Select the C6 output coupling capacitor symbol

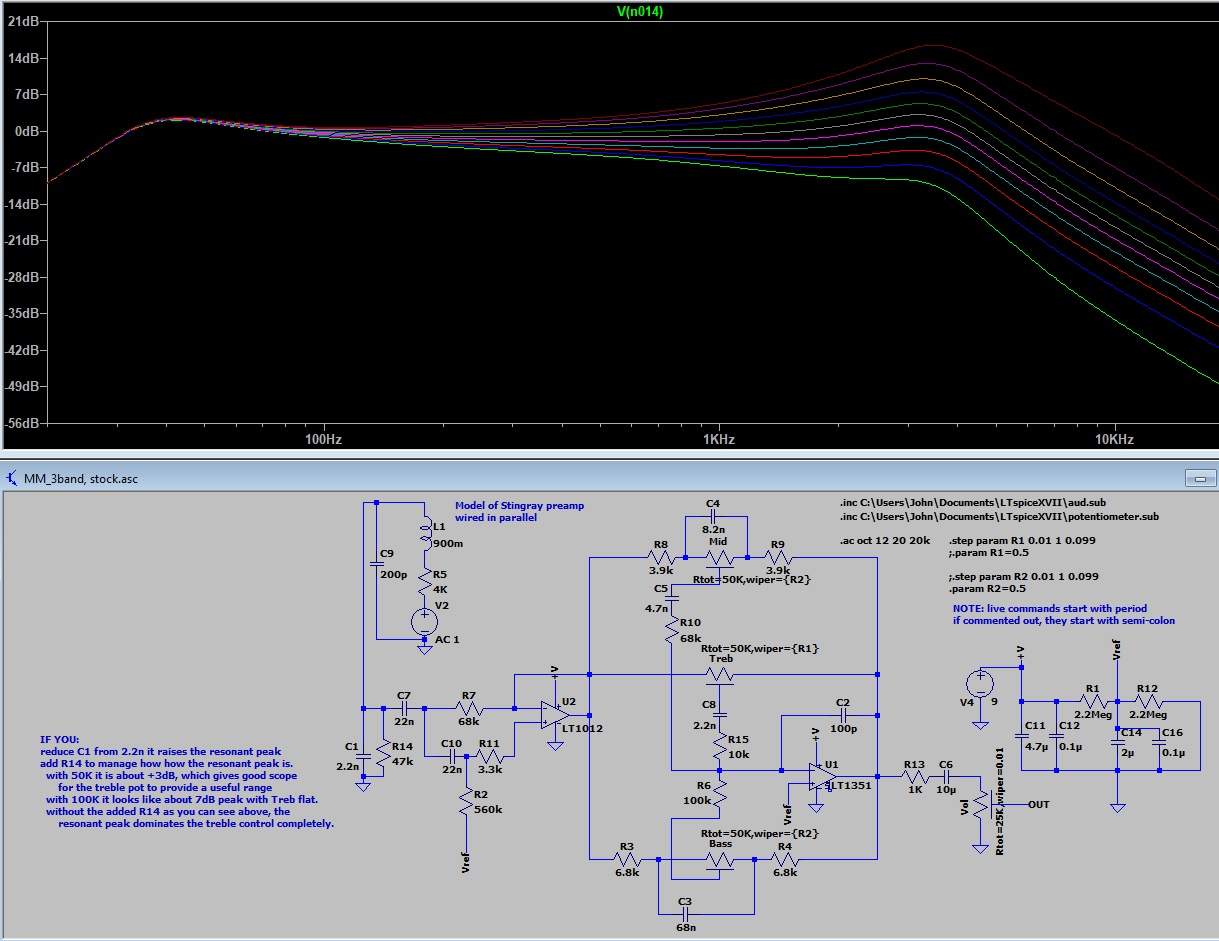(x=945, y=777)
